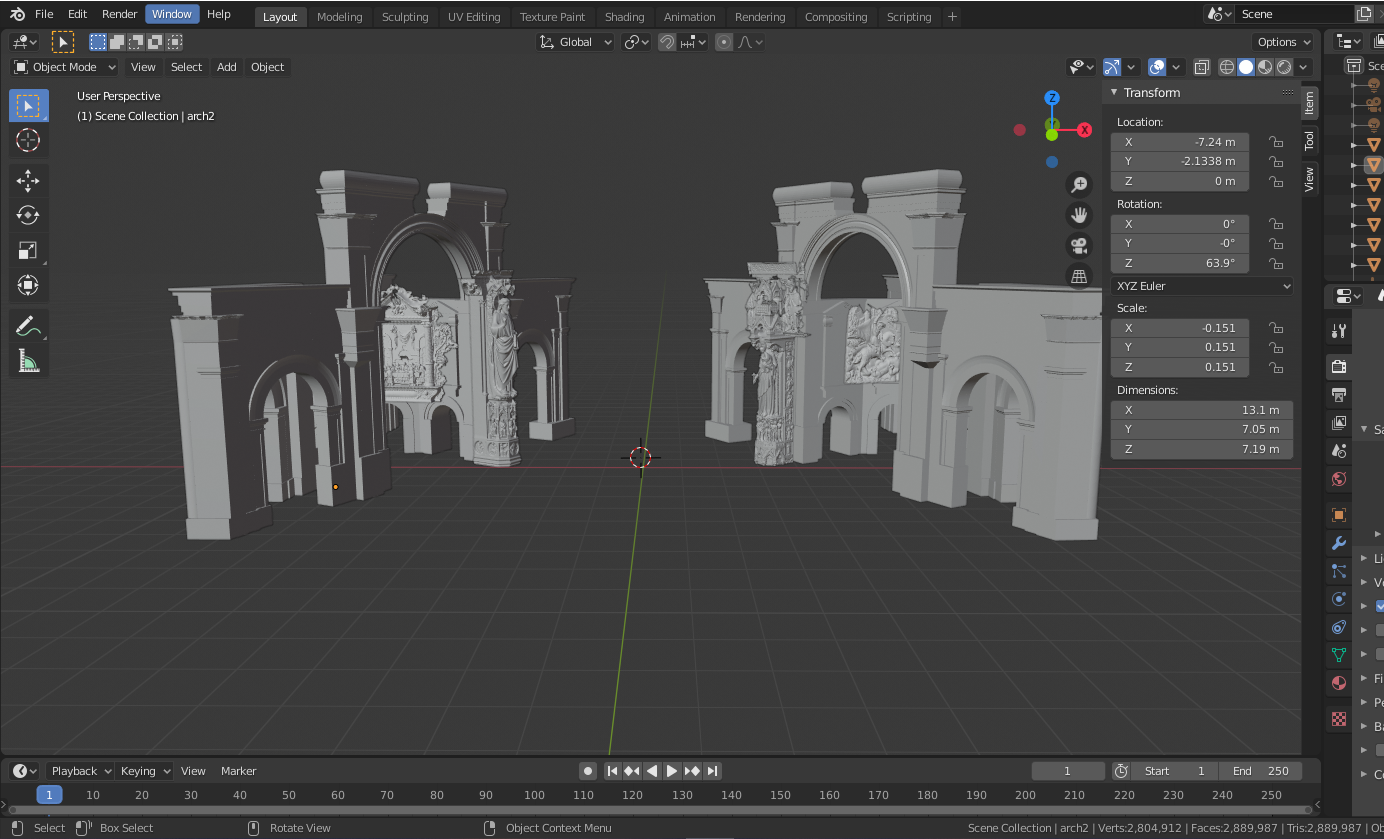Activate the combined Transform tool
The height and width of the screenshot is (839, 1384).
[x=28, y=286]
